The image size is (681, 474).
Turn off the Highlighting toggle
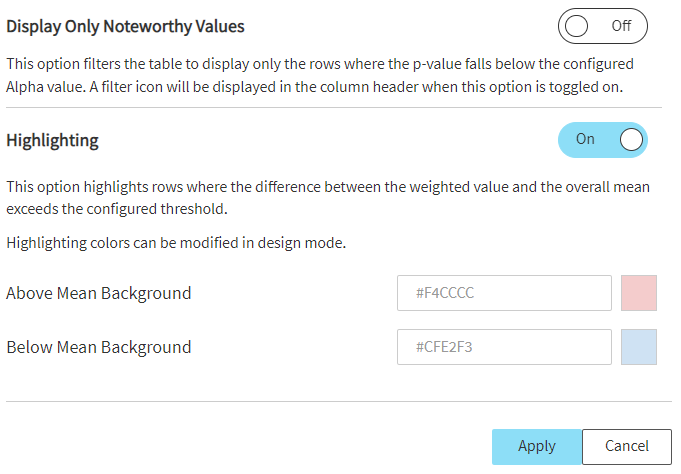pos(602,140)
